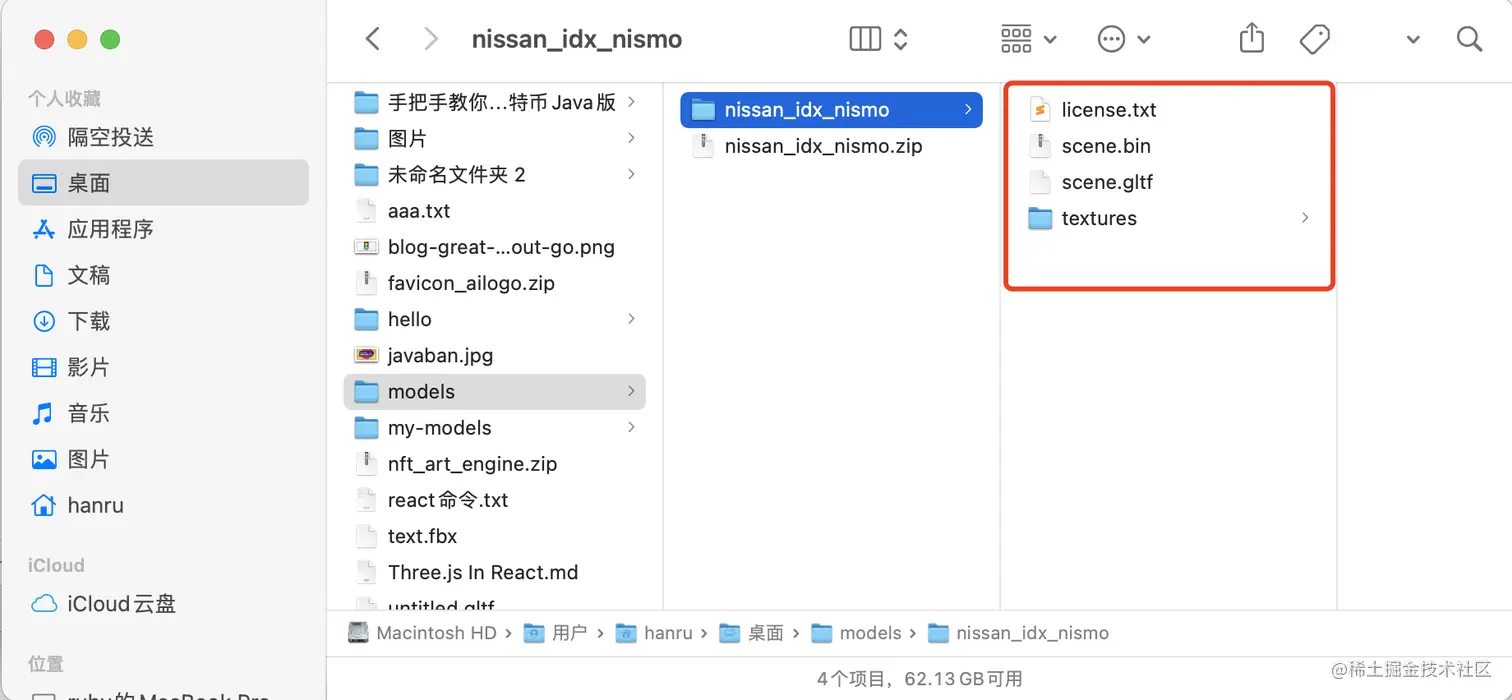Click Macintosh HD in the path bar

422,633
